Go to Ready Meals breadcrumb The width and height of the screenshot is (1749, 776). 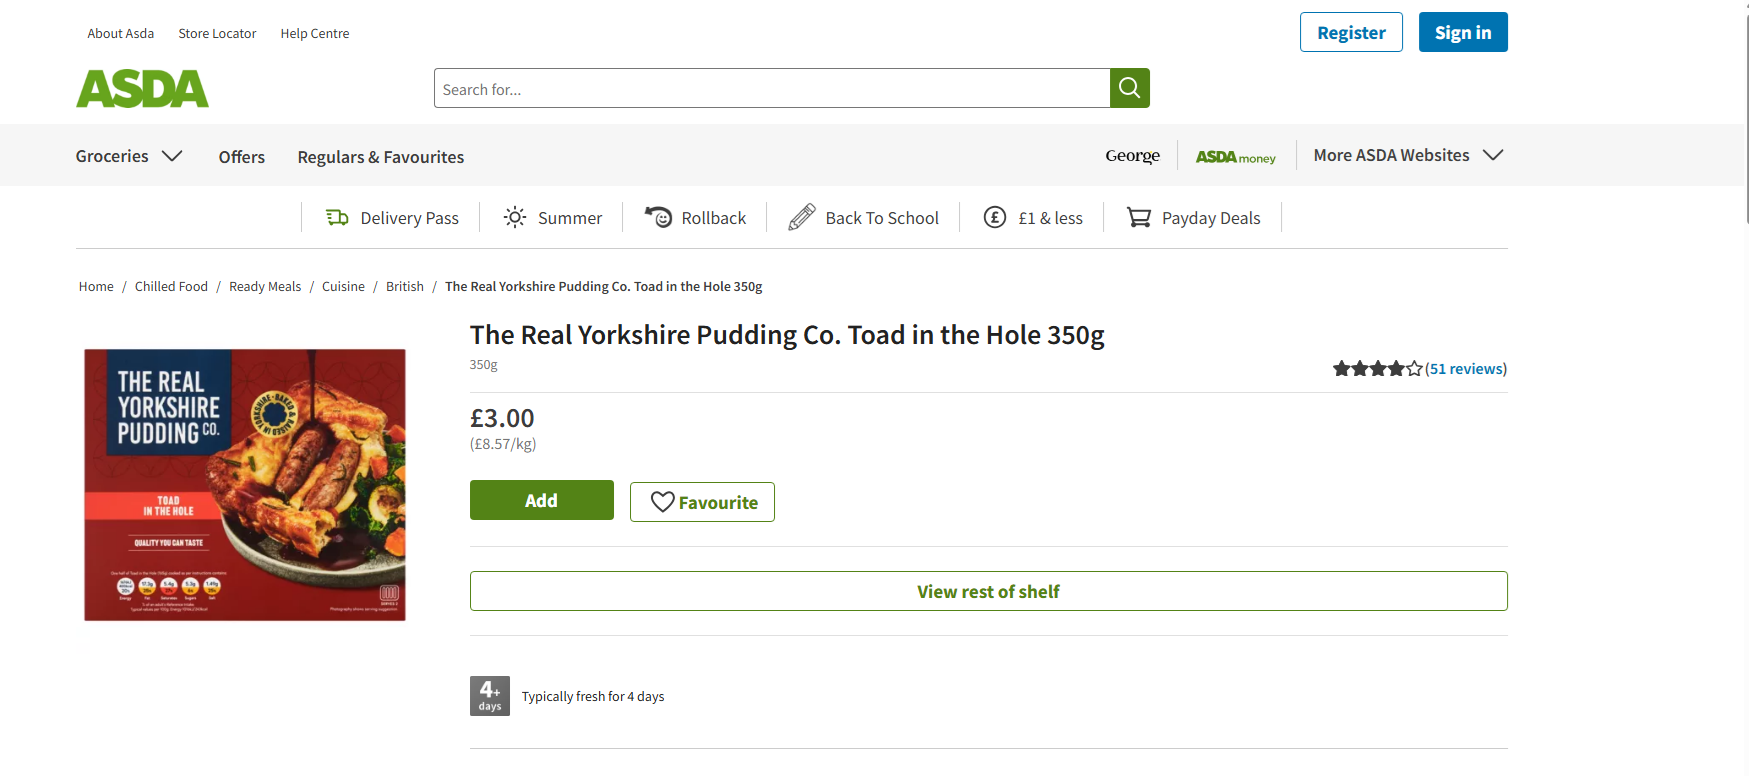tap(265, 286)
